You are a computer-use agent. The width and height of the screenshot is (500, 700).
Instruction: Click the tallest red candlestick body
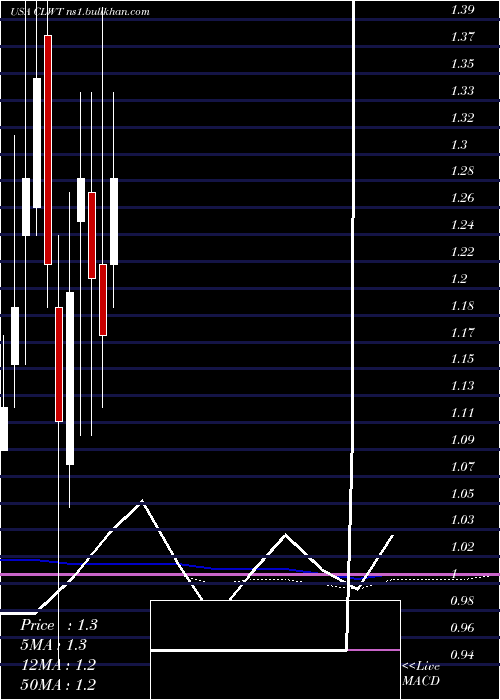48,150
